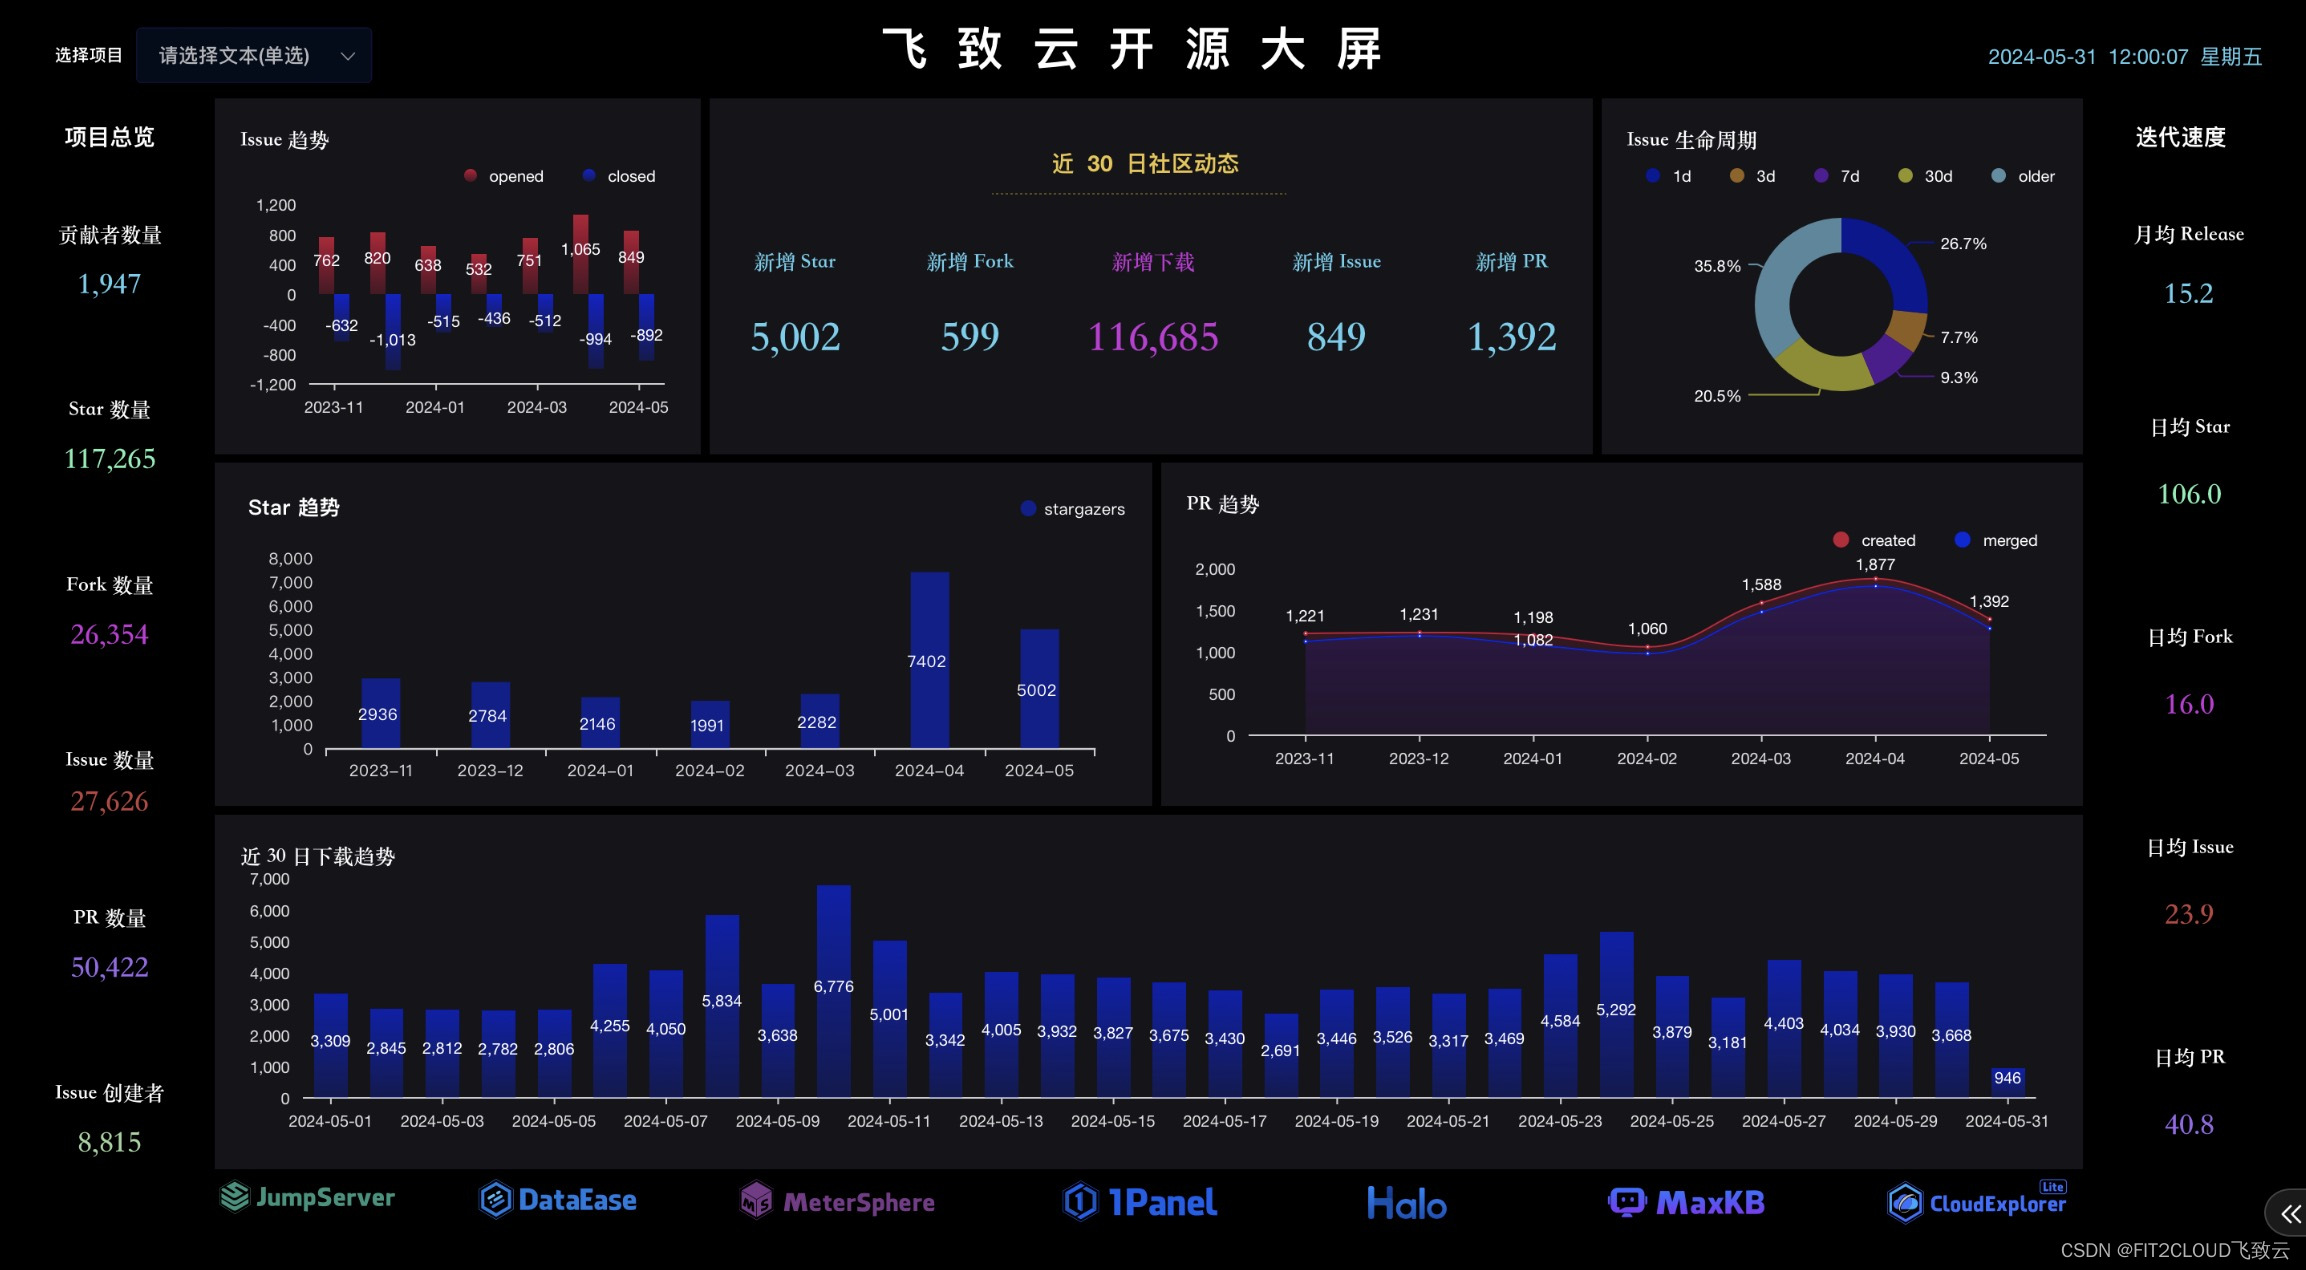2306x1270 pixels.
Task: Click the 1,877 PR data point
Action: [x=1875, y=579]
